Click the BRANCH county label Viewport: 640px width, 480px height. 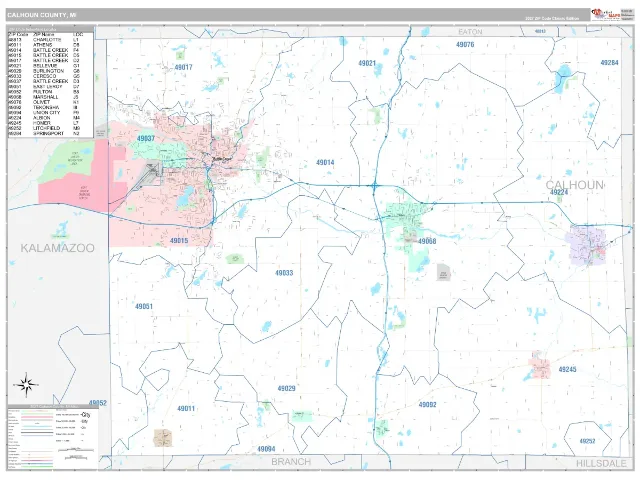click(x=291, y=462)
